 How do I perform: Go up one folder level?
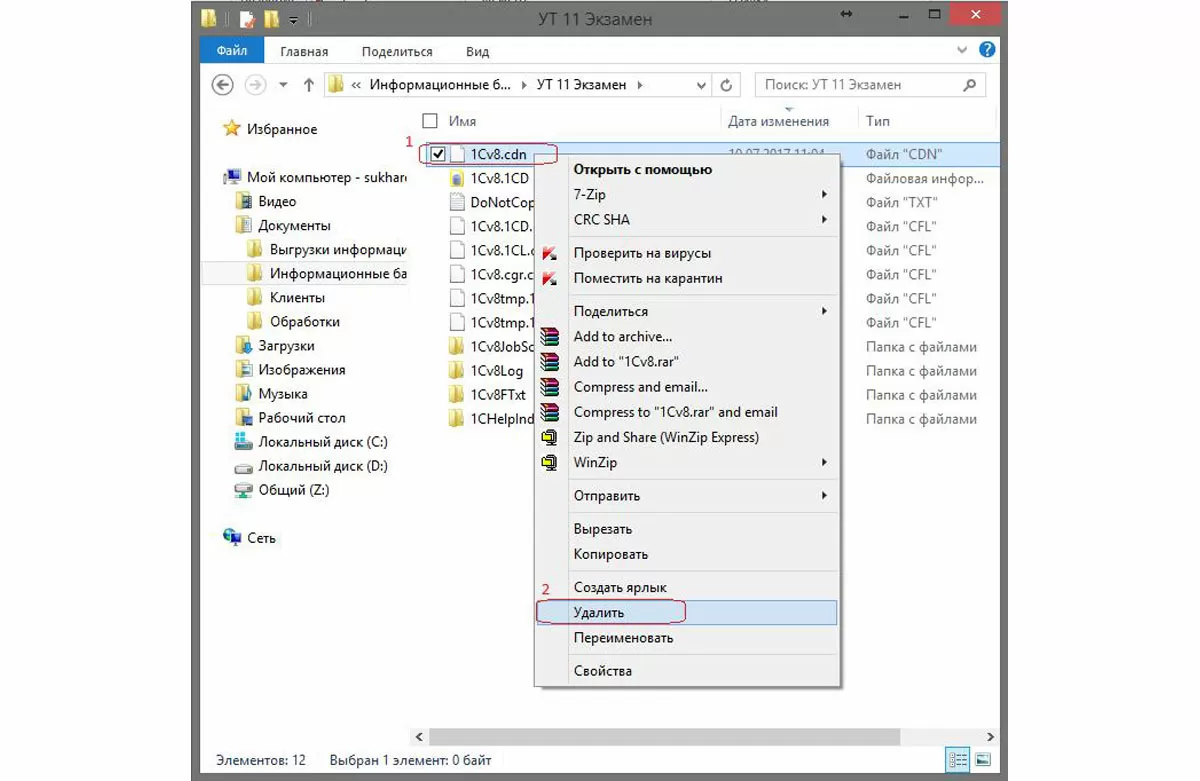click(309, 85)
